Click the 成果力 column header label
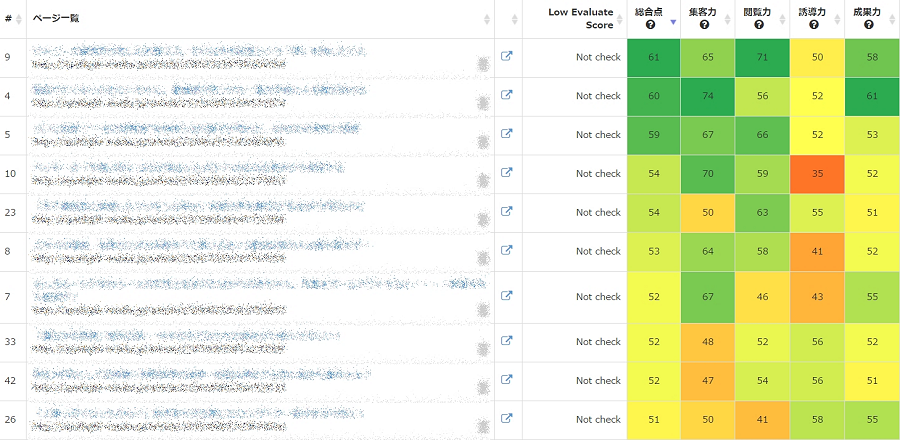The image size is (900, 440). click(x=868, y=12)
